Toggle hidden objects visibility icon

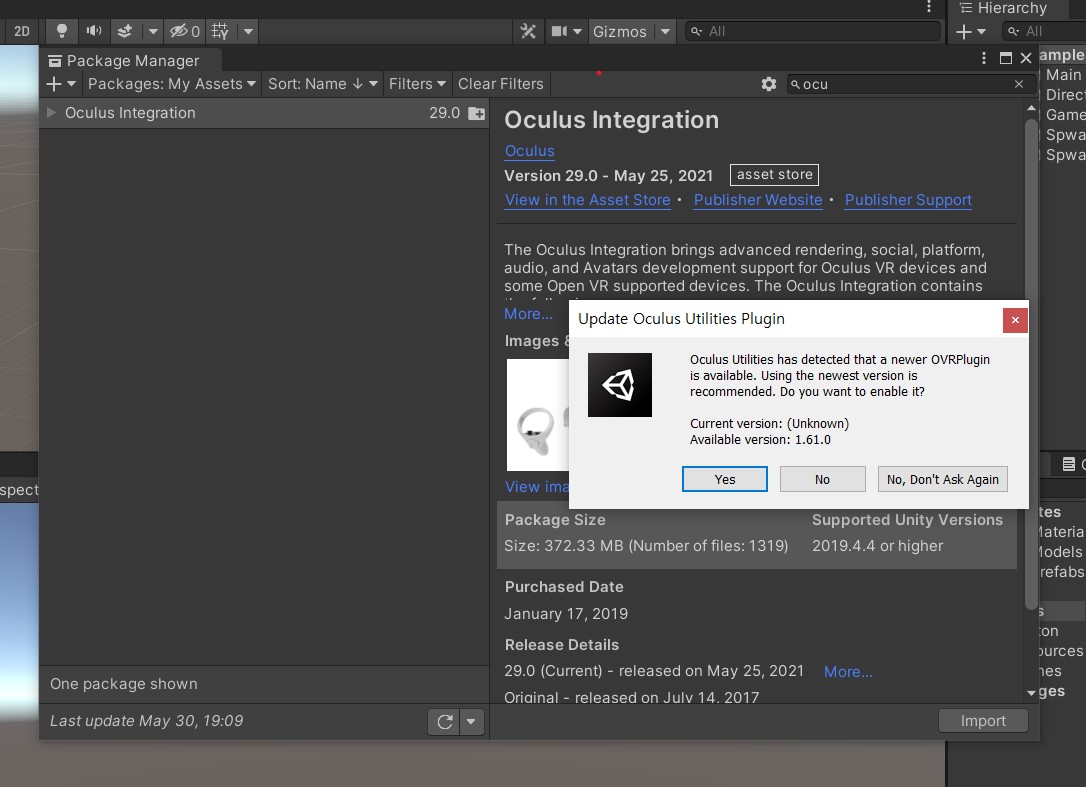pos(185,31)
